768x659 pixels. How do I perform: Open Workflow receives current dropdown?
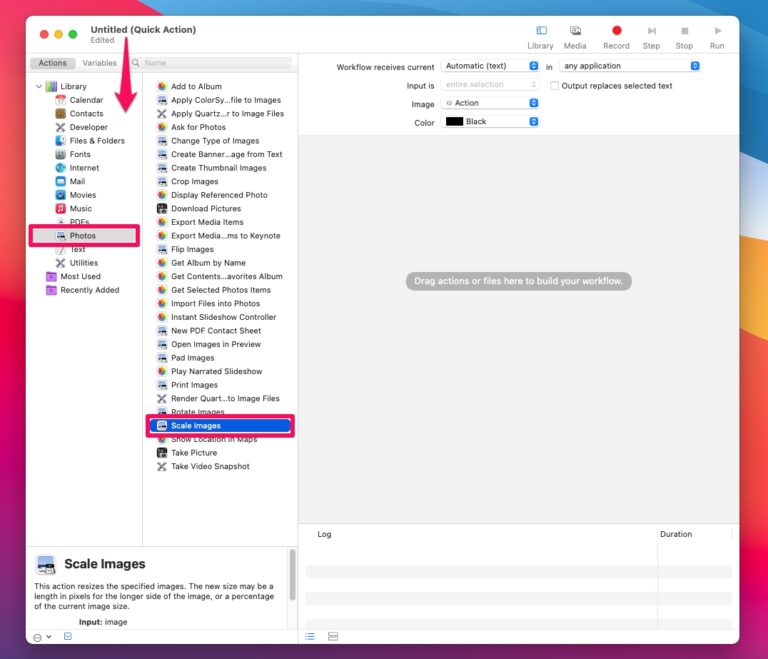point(490,66)
